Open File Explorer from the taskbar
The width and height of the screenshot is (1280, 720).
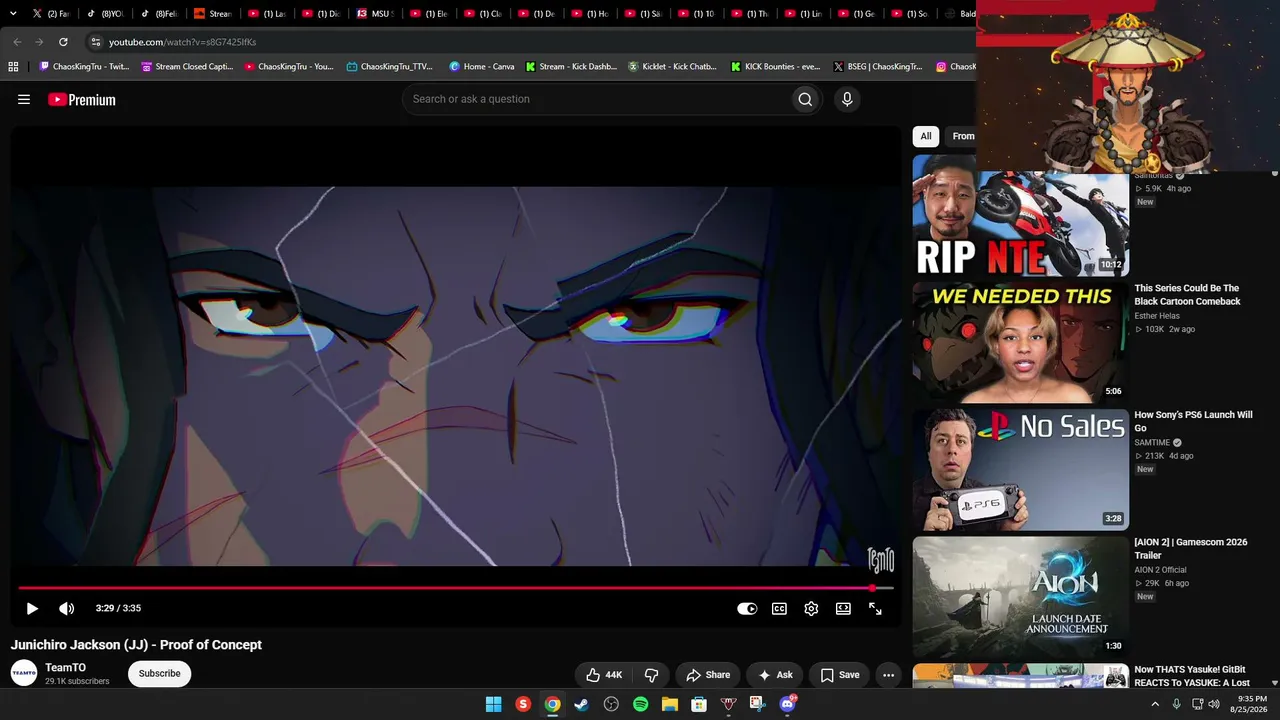tap(670, 704)
